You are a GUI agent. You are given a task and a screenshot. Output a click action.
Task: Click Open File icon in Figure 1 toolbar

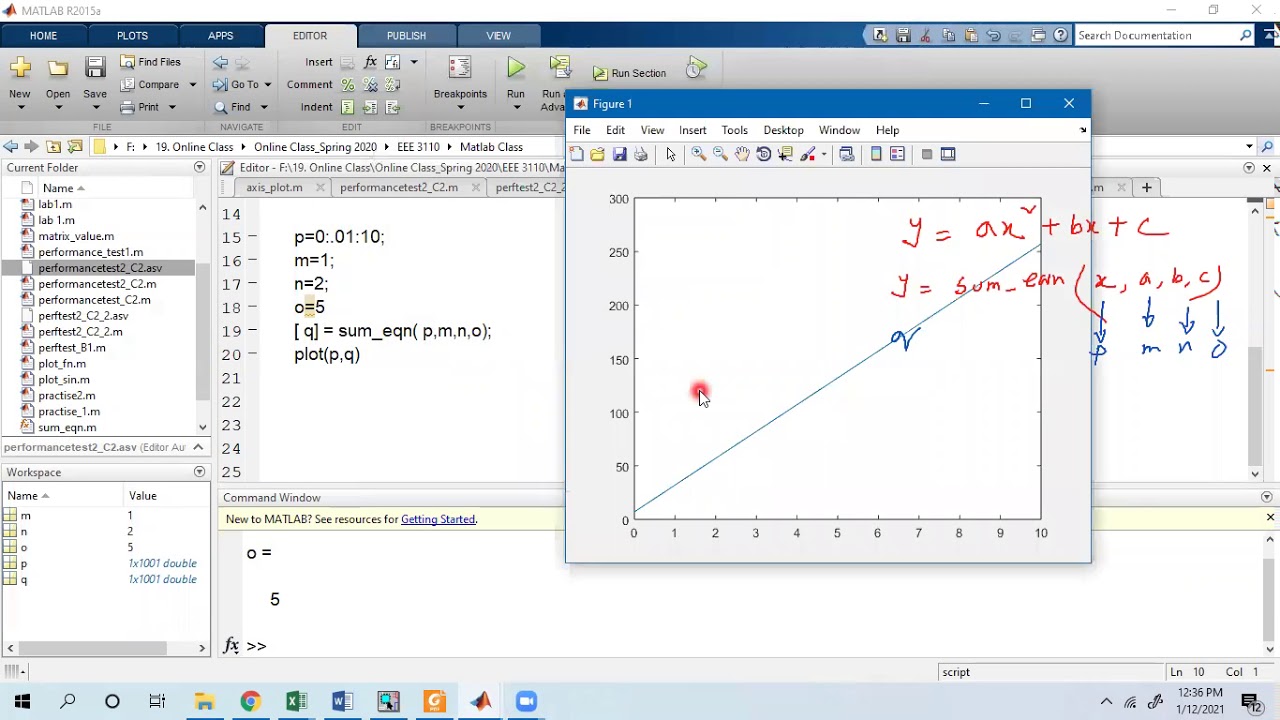[x=597, y=154]
